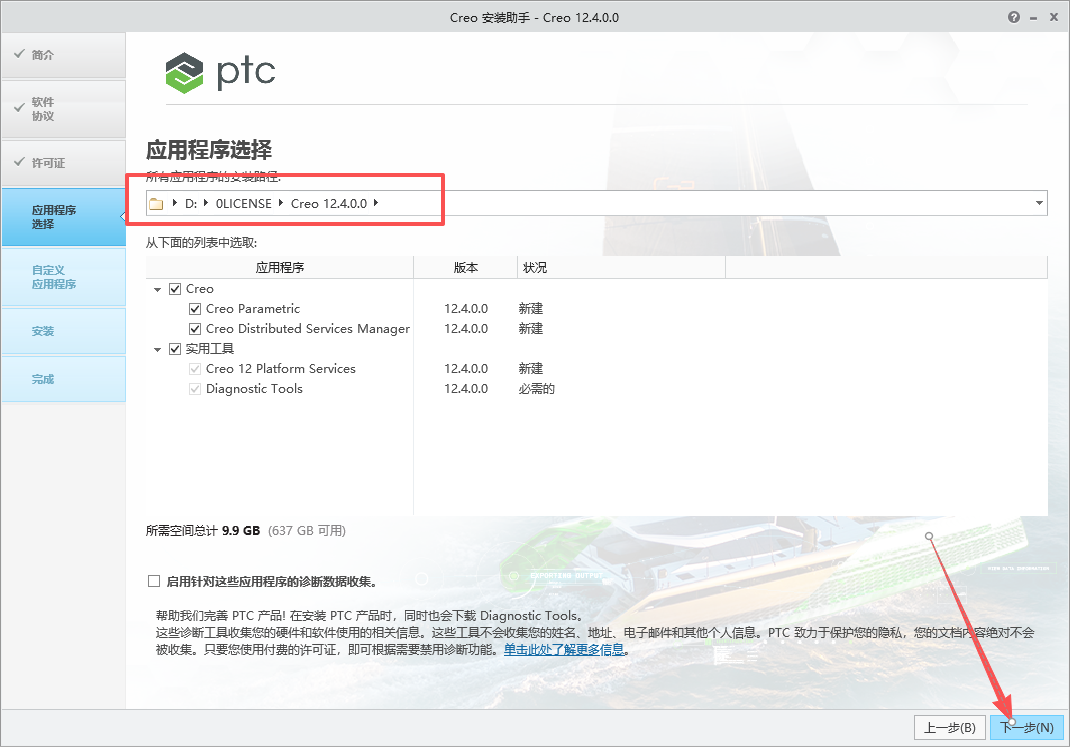Click the 下一步(N) button
This screenshot has width=1070, height=747.
click(x=1025, y=727)
